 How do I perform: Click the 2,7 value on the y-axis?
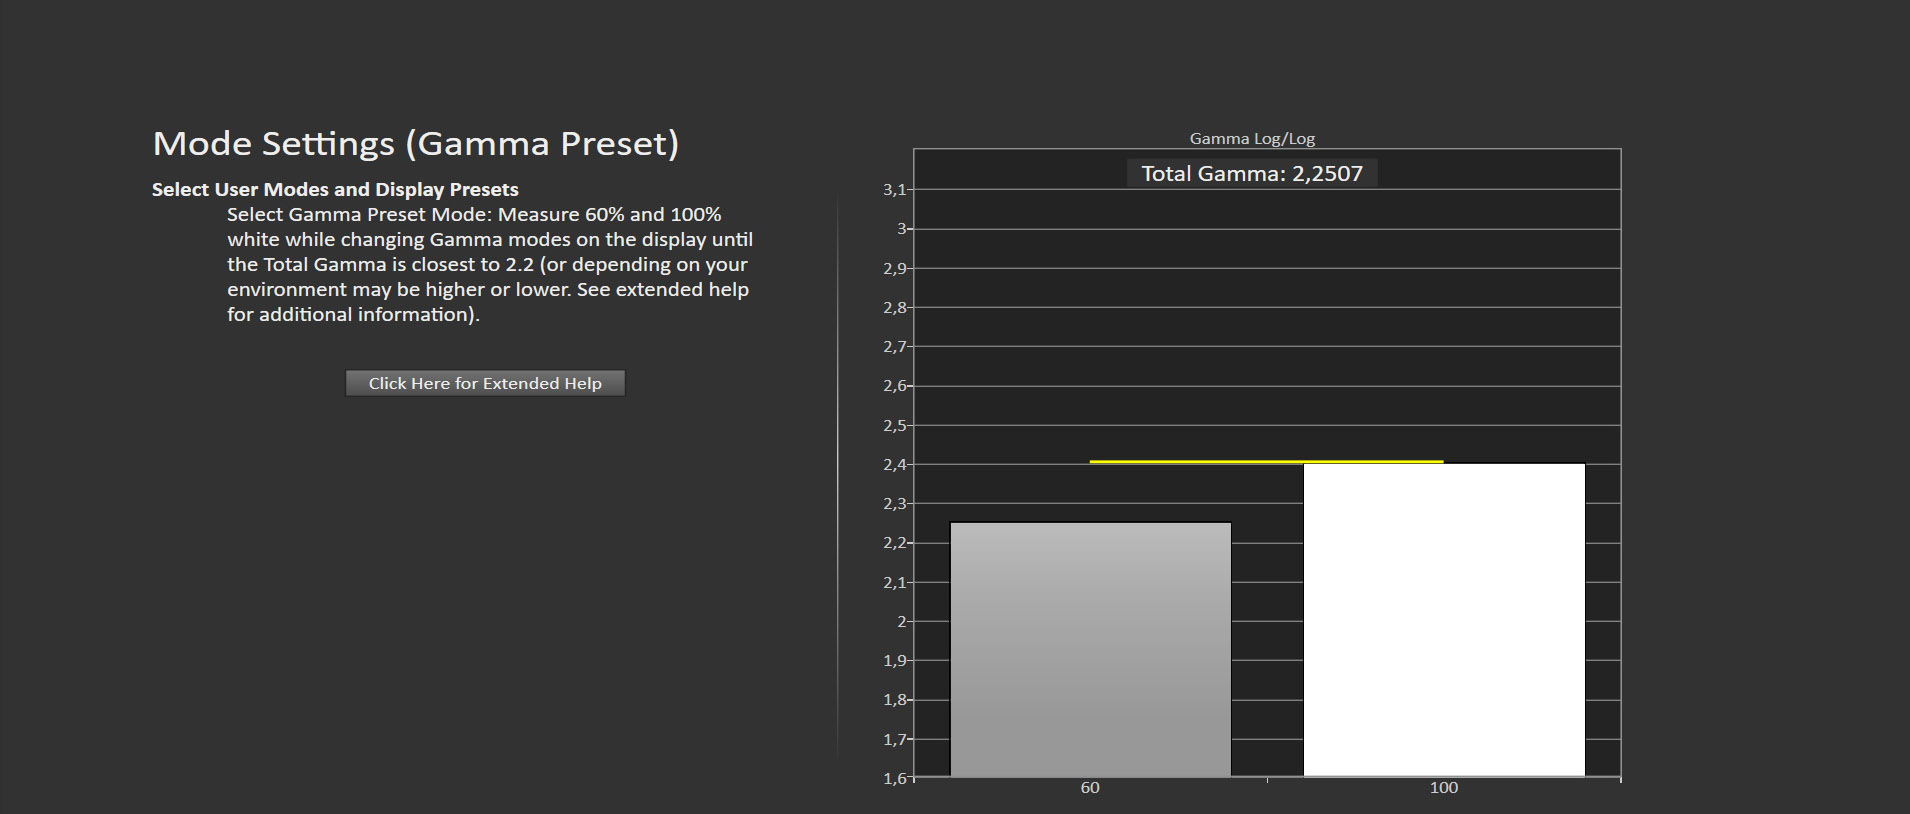[x=894, y=347]
